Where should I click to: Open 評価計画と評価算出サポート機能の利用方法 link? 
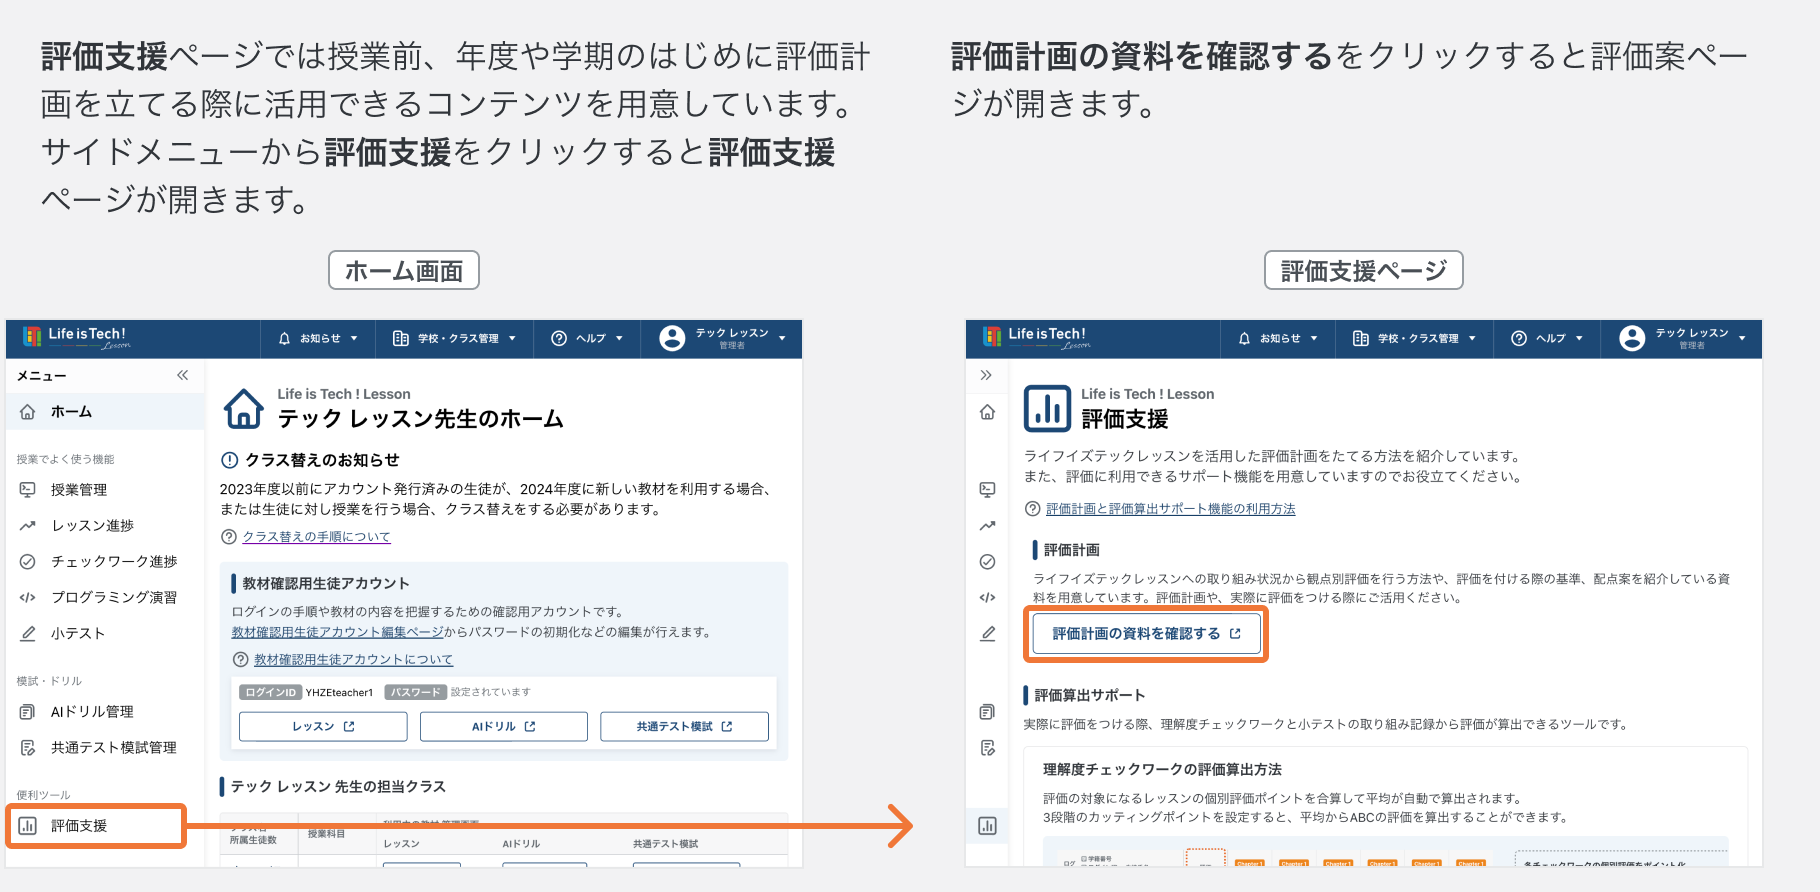pyautogui.click(x=1170, y=509)
